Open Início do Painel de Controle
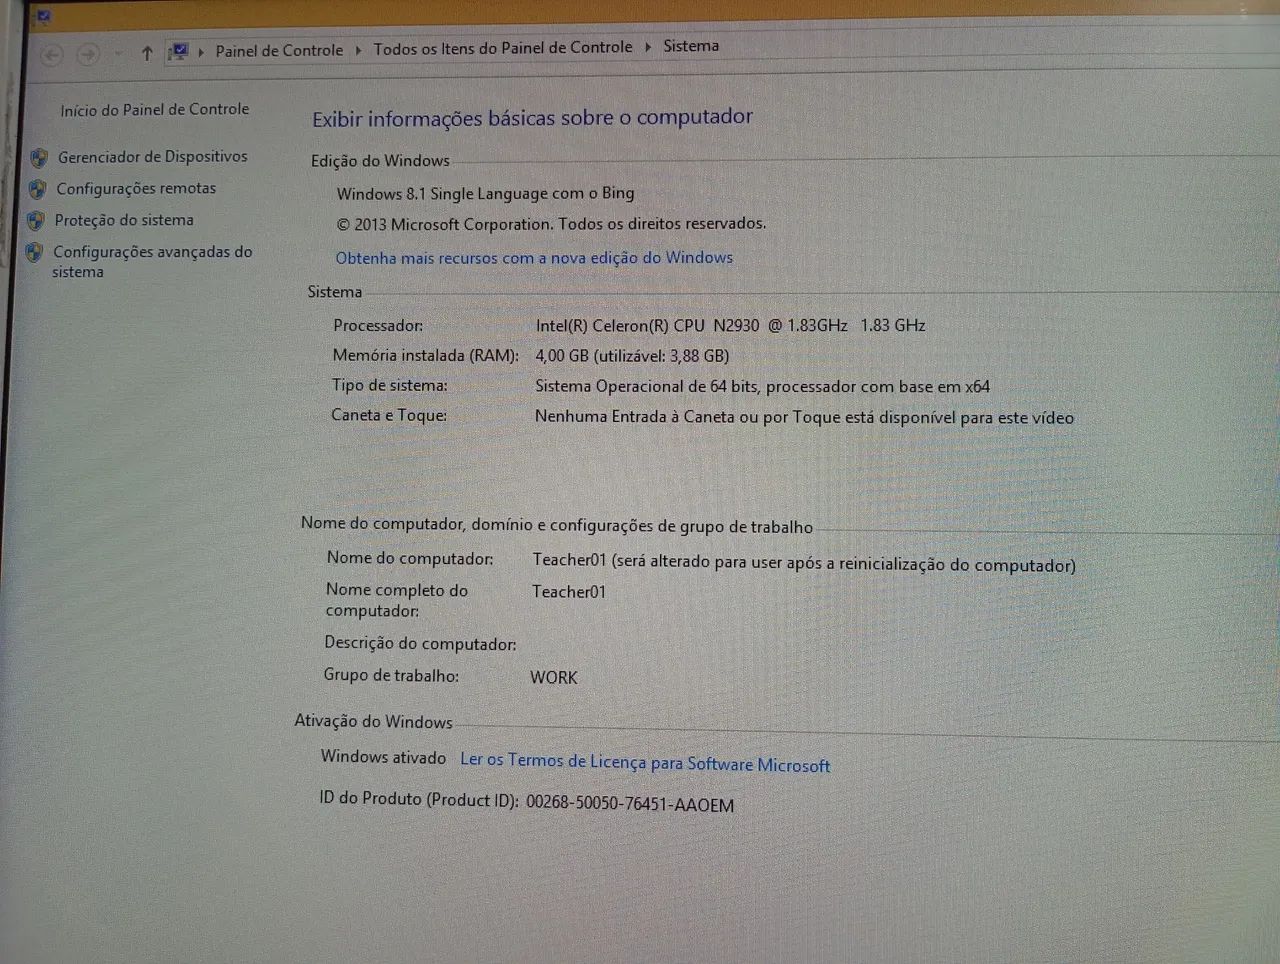The width and height of the screenshot is (1280, 964). (155, 110)
